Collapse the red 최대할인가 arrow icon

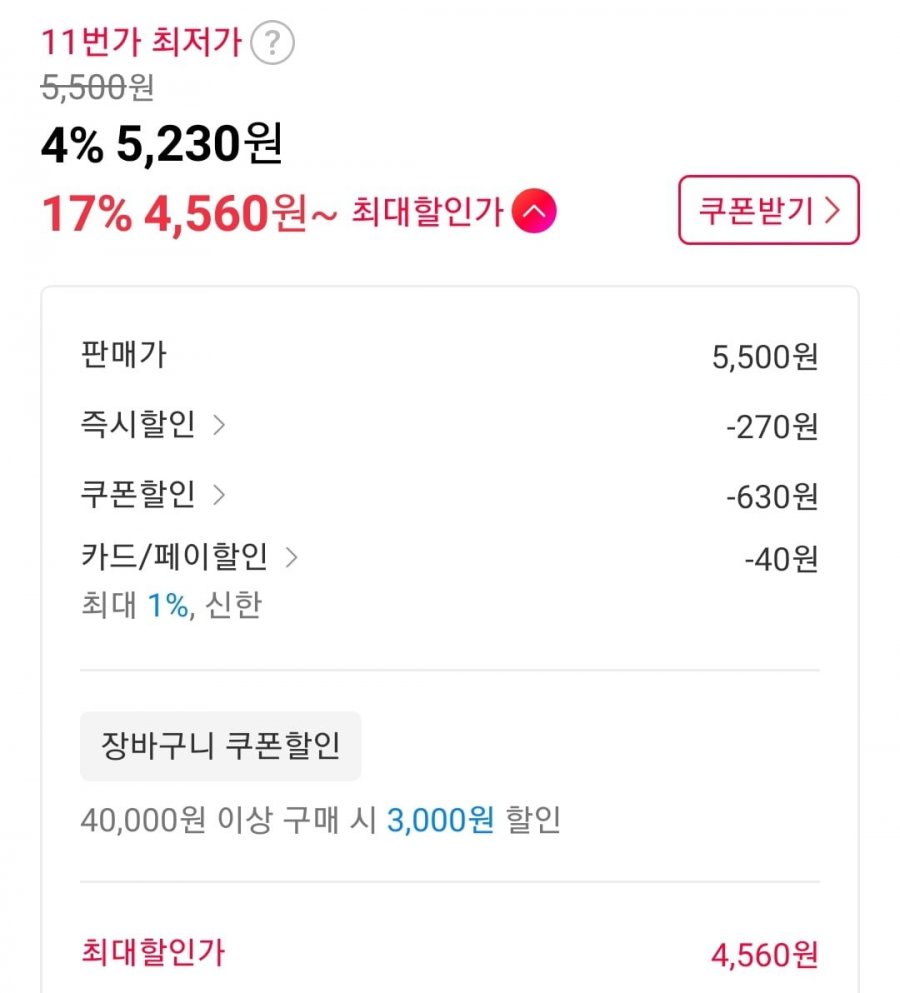tap(534, 211)
